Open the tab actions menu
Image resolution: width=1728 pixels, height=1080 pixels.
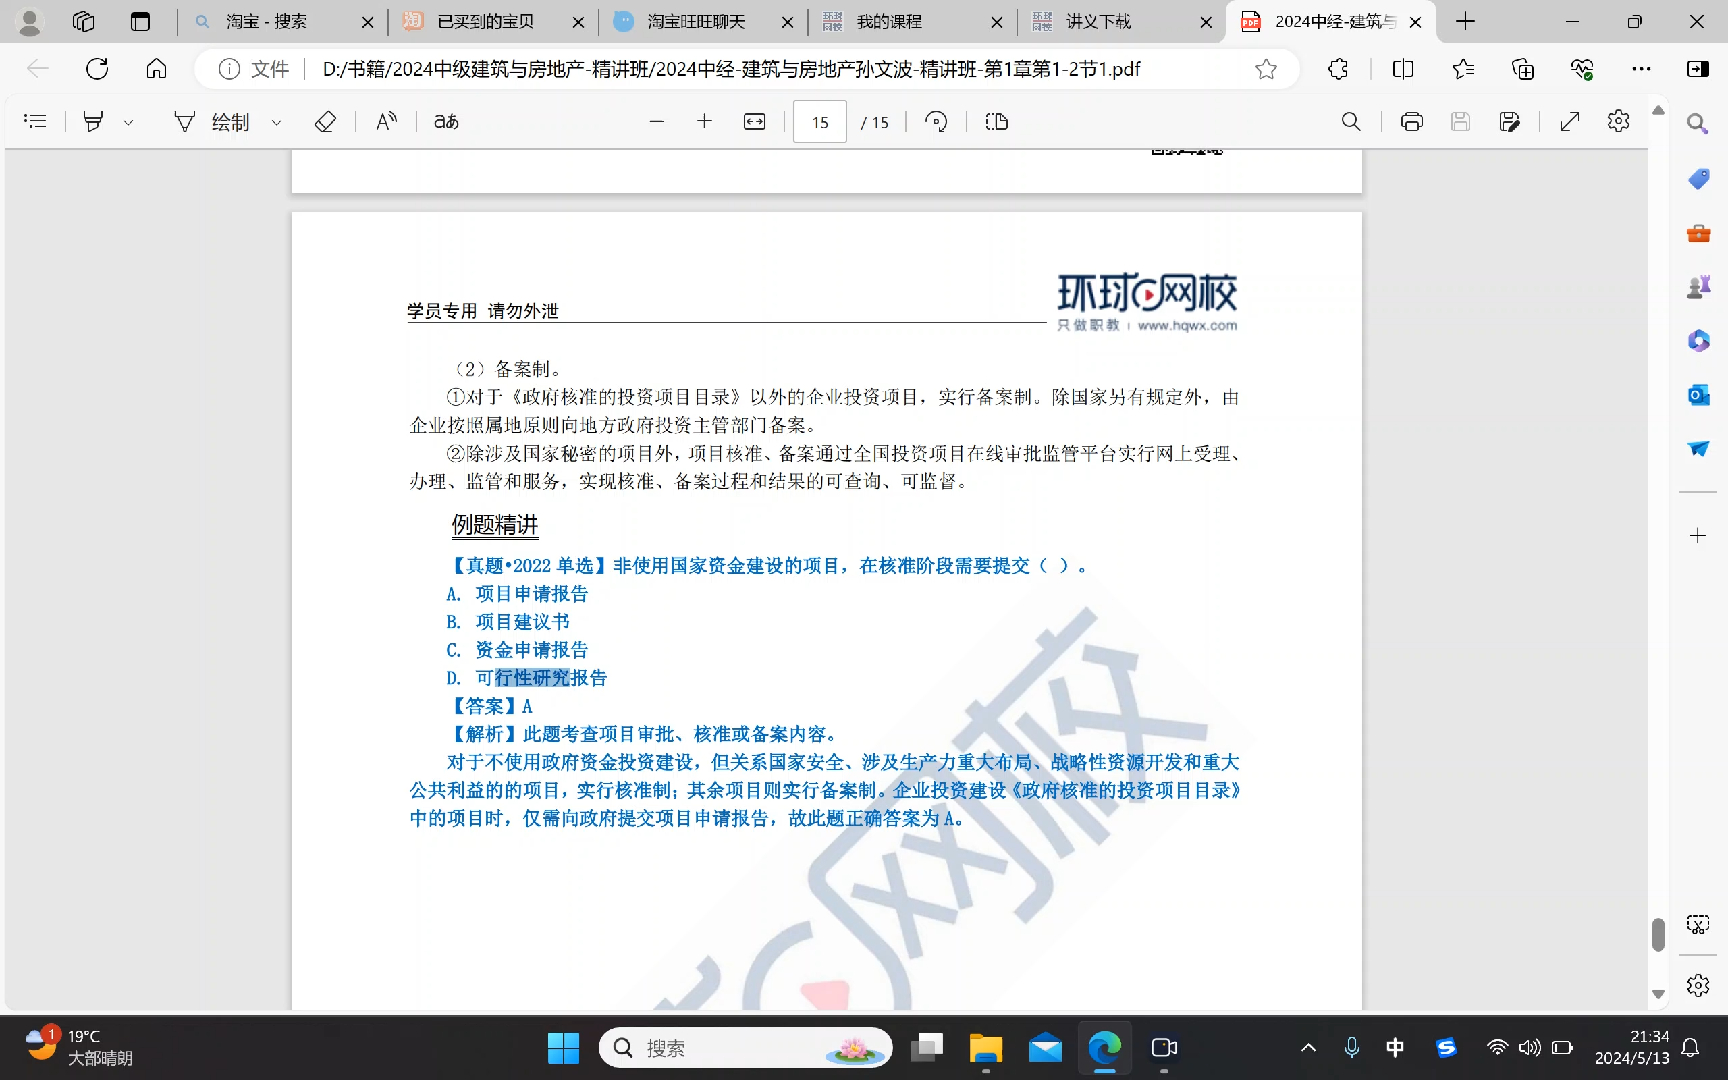pyautogui.click(x=140, y=21)
